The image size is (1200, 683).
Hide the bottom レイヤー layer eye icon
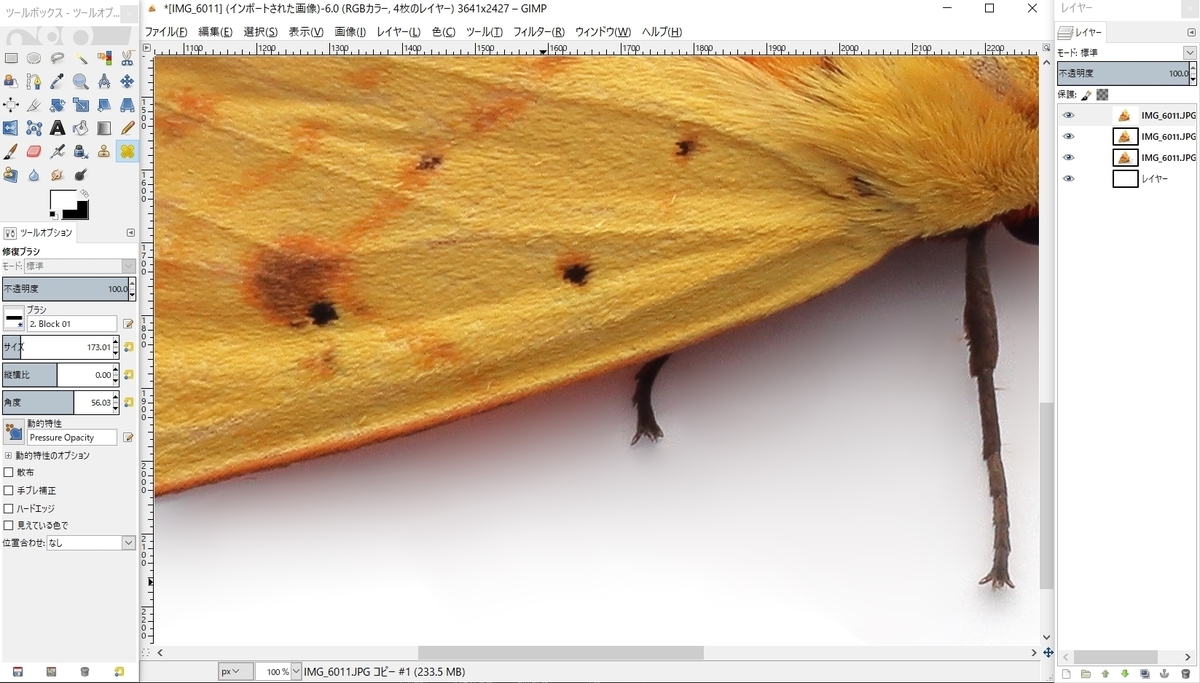[x=1069, y=179]
